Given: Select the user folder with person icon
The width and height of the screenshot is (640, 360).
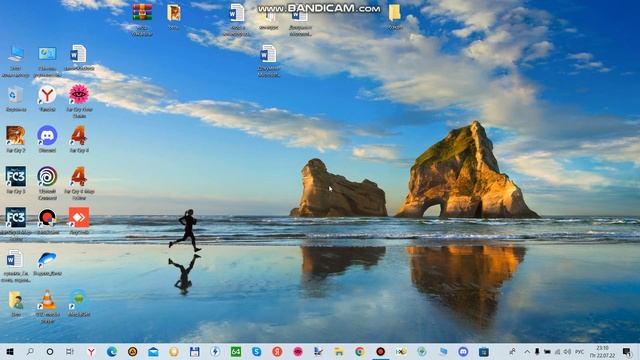Looking at the screenshot, I should [x=16, y=300].
